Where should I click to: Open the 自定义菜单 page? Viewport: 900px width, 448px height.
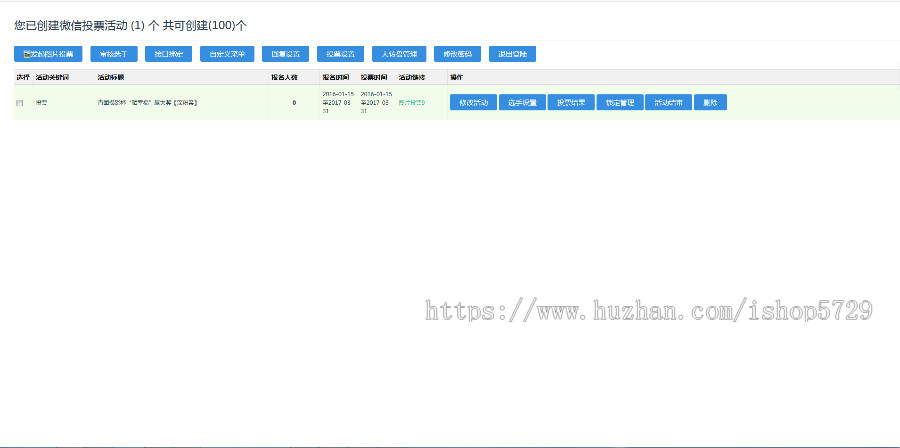point(227,54)
